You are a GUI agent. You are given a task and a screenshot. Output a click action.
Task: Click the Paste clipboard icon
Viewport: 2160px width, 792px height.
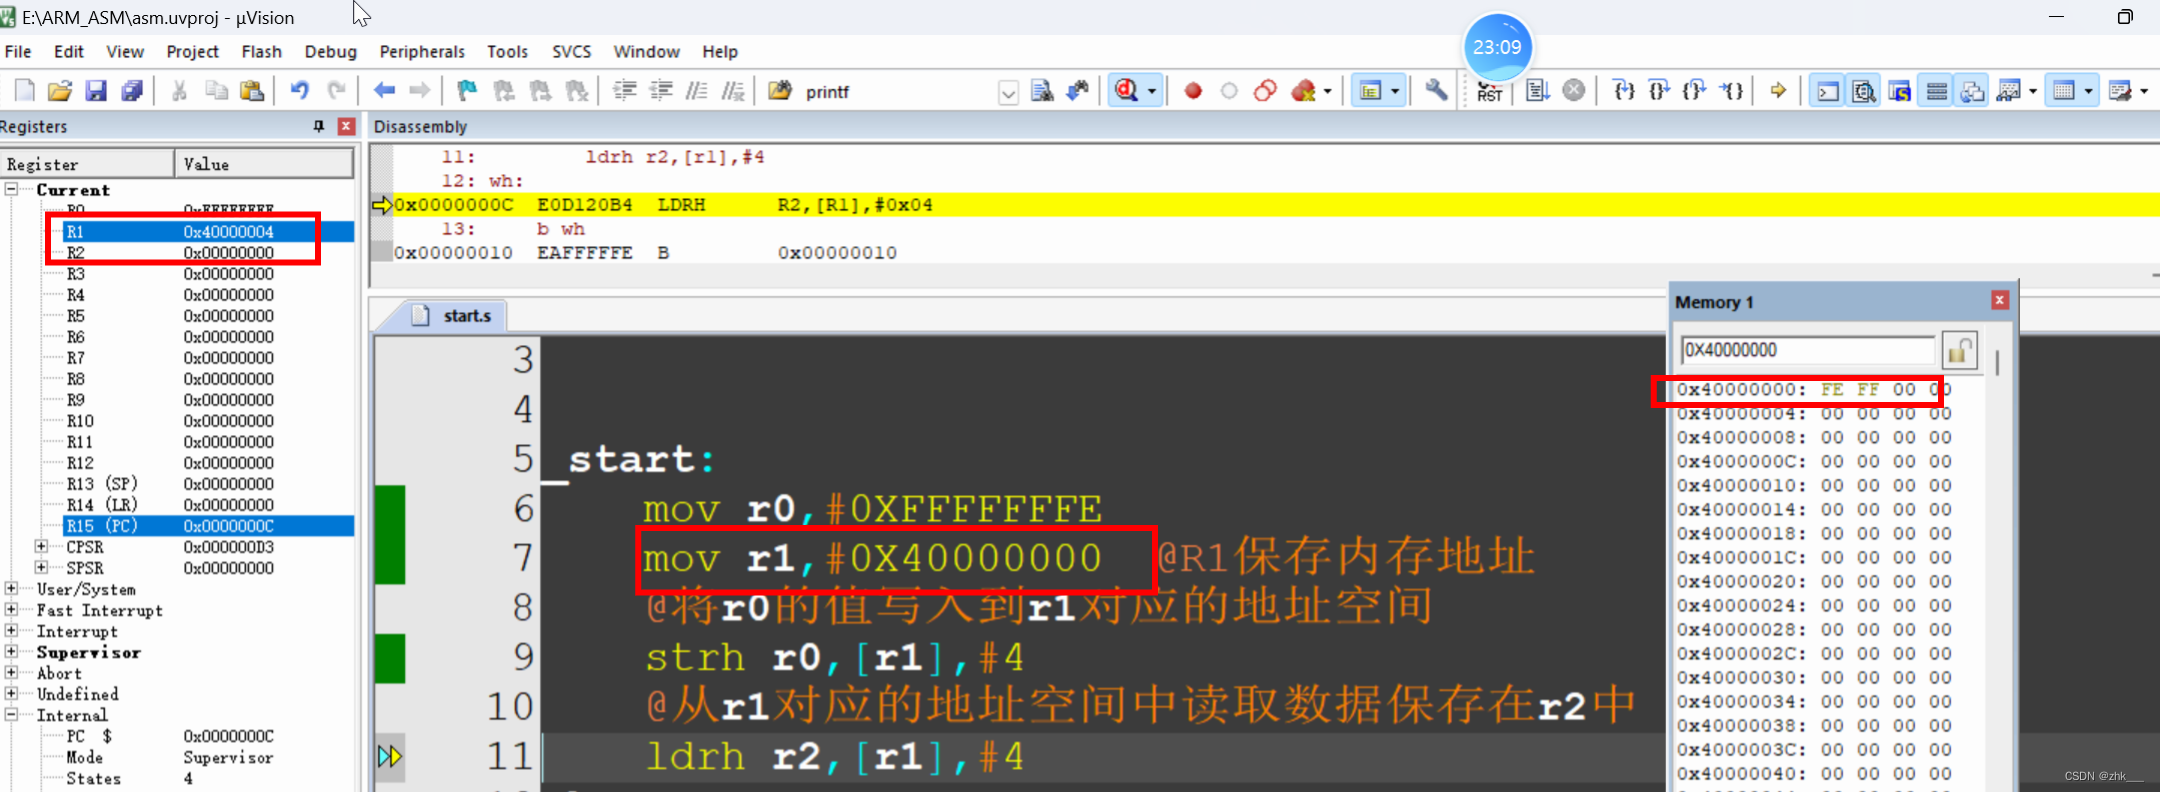[x=252, y=91]
